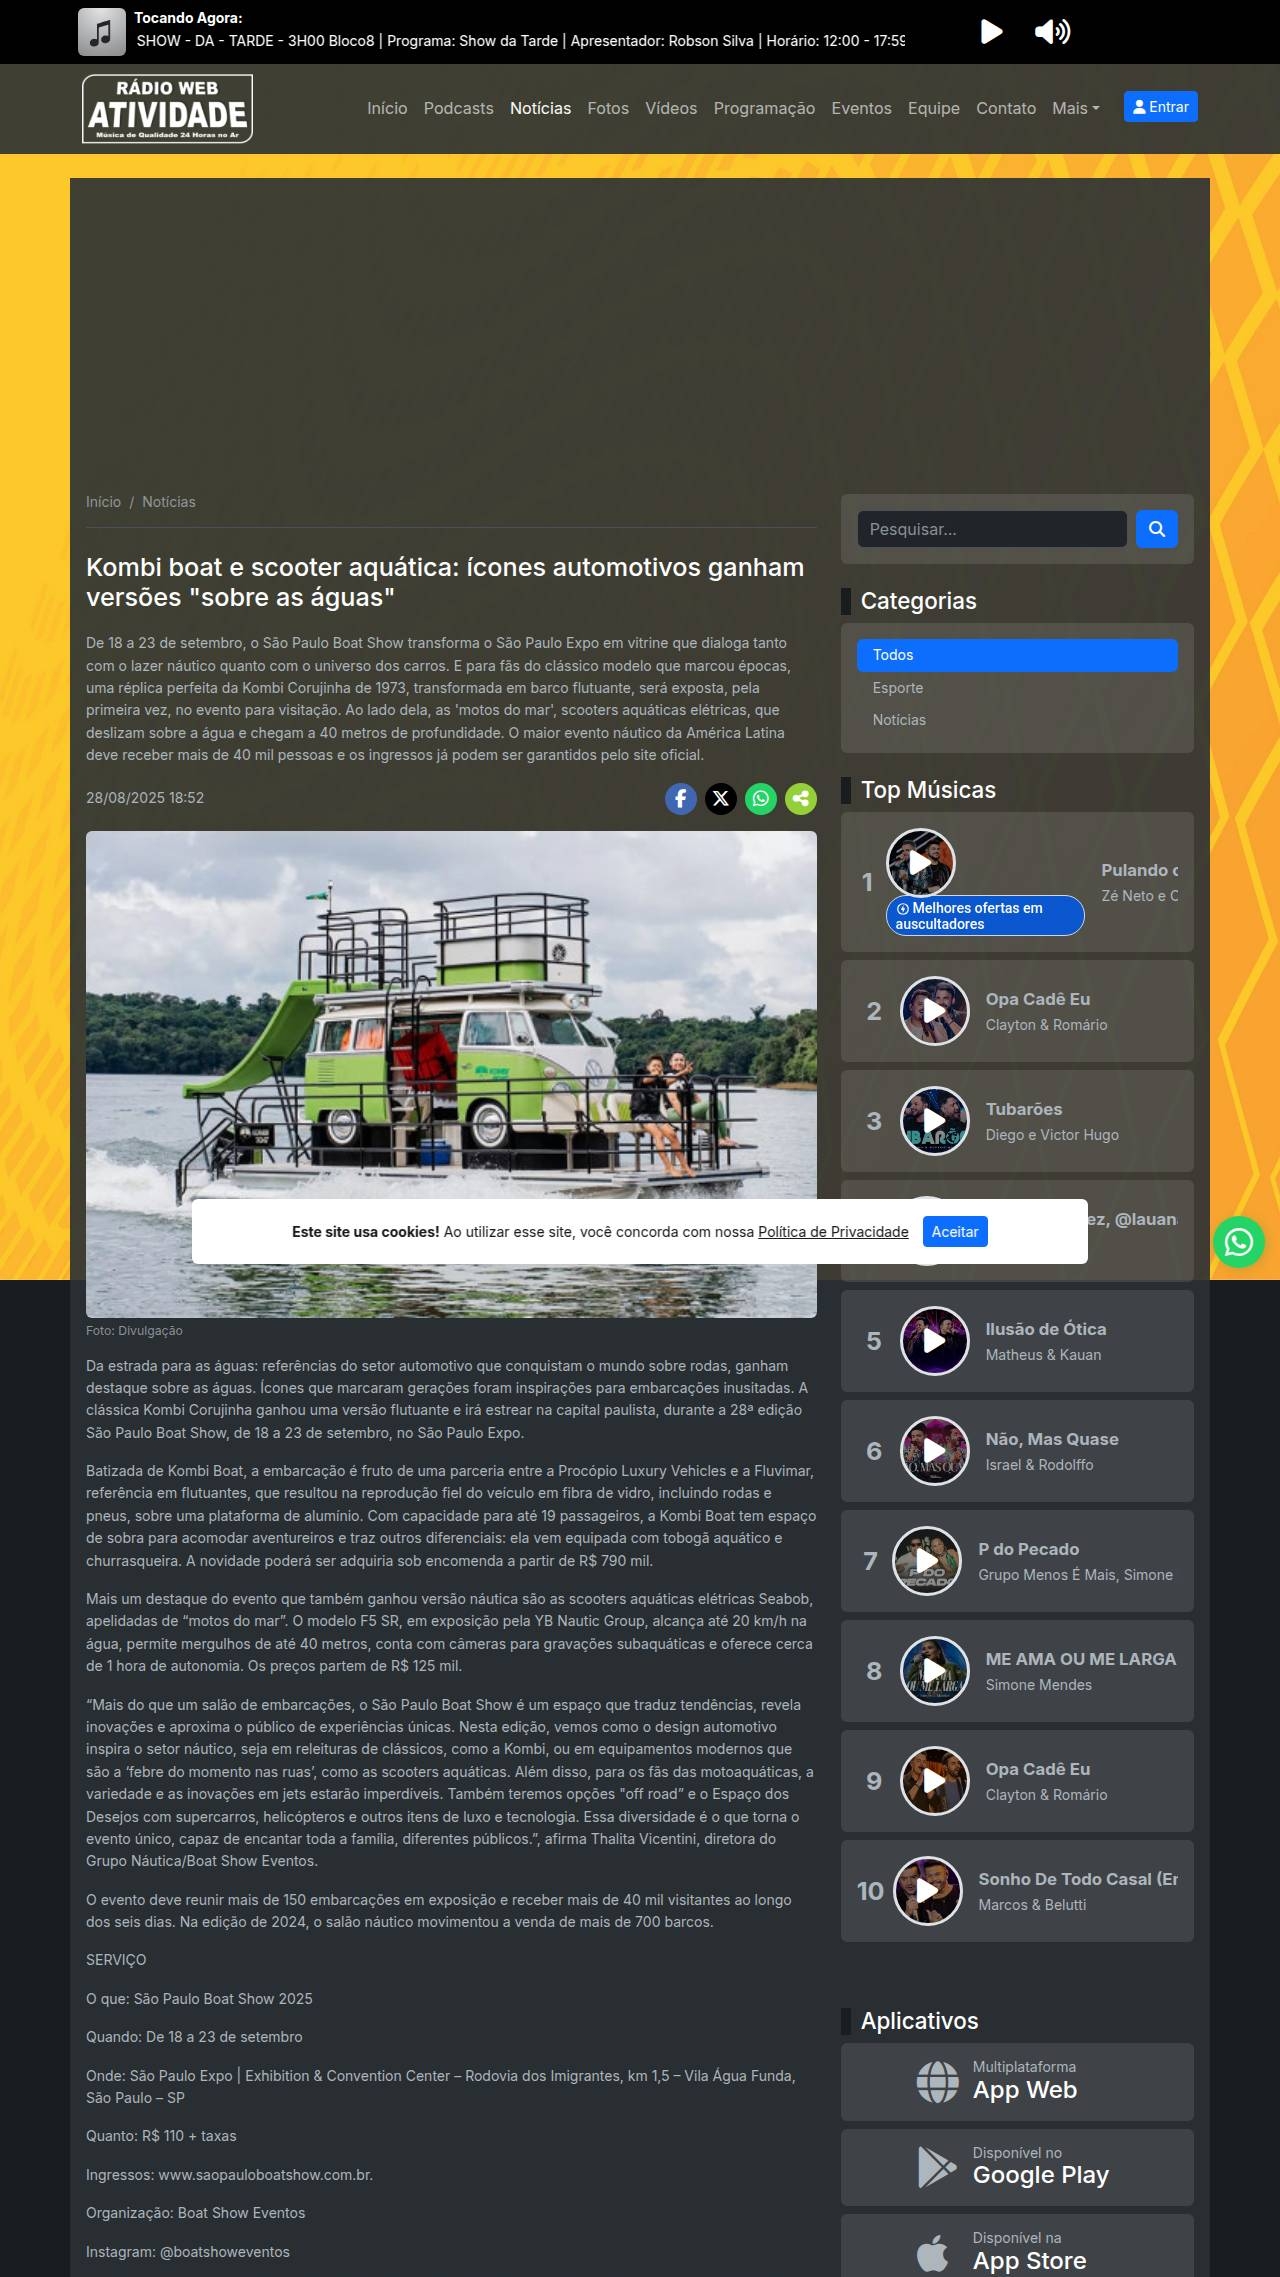This screenshot has height=2277, width=1280.
Task: Accept cookies with Aceitar button
Action: [954, 1232]
